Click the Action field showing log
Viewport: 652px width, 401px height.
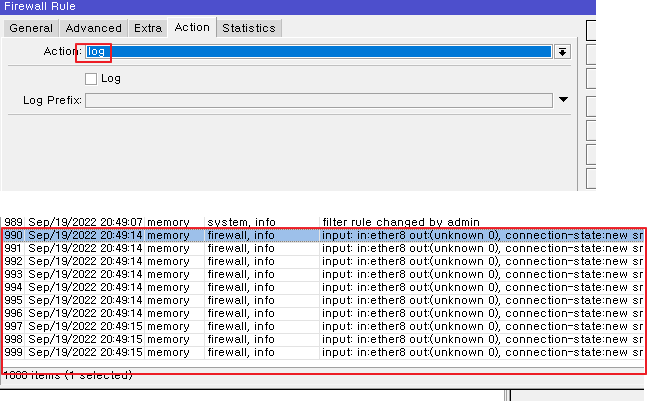coord(319,52)
